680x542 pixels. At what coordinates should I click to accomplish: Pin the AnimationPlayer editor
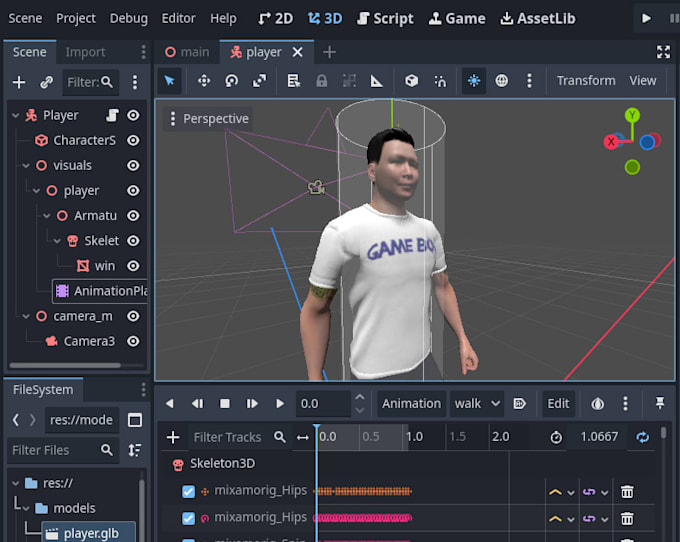660,403
